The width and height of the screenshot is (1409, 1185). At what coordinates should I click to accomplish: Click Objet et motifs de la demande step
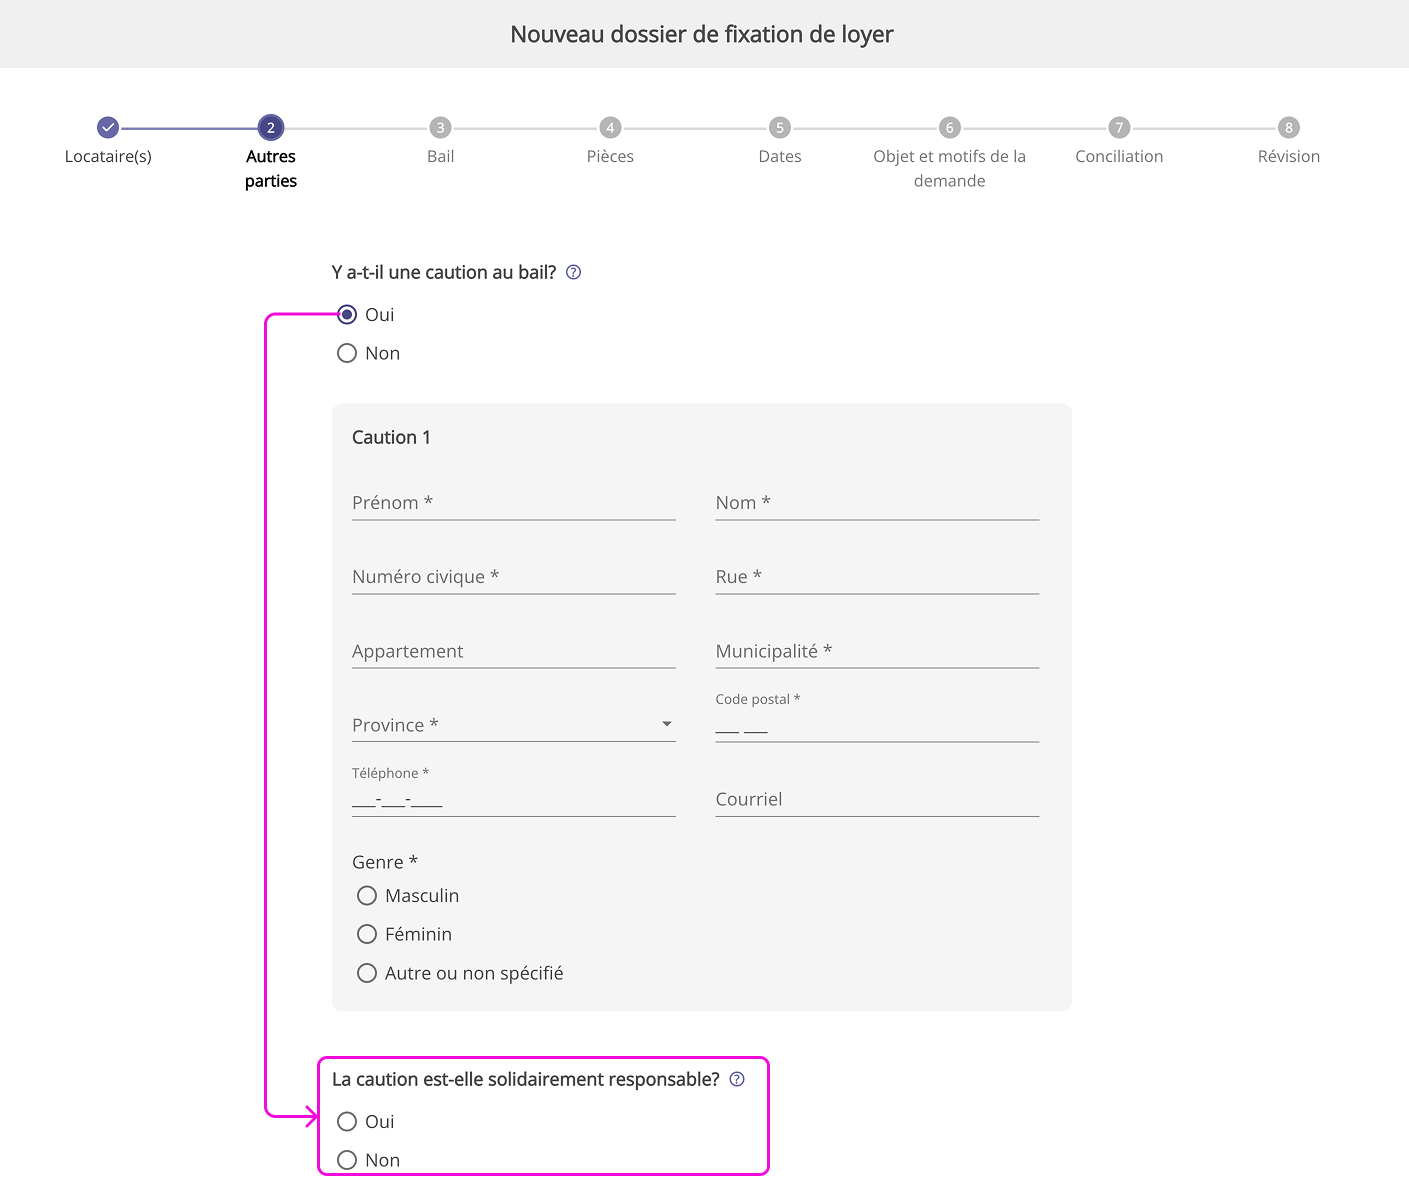pyautogui.click(x=949, y=168)
